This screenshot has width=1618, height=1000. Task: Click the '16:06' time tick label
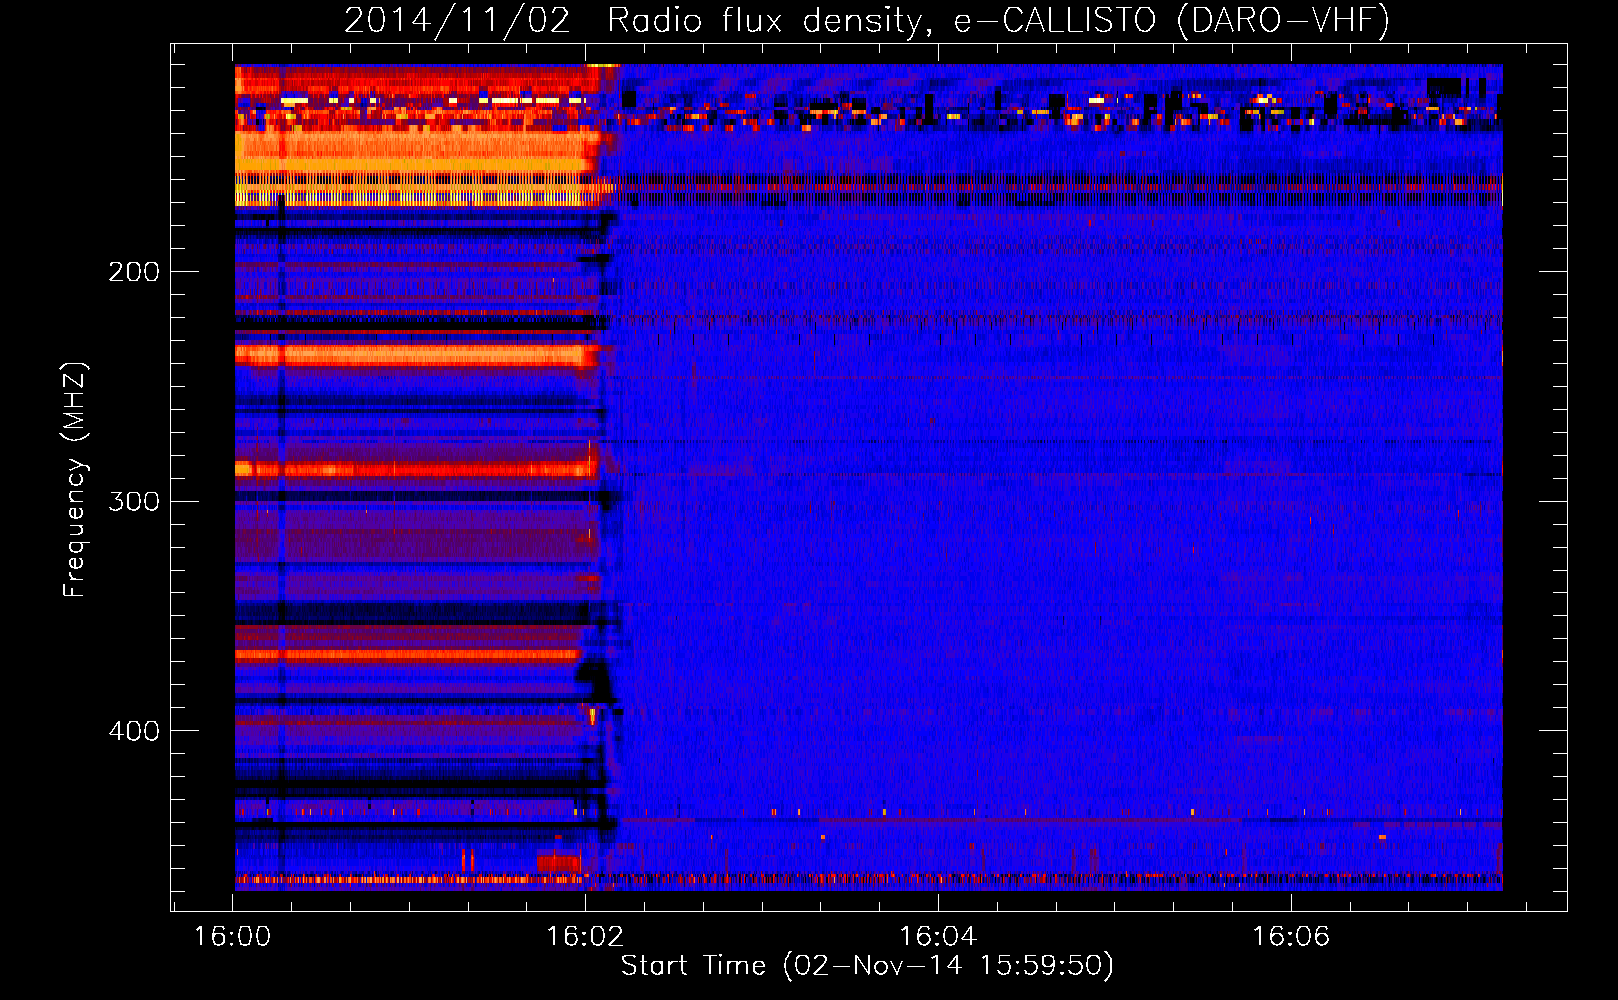[x=1291, y=937]
